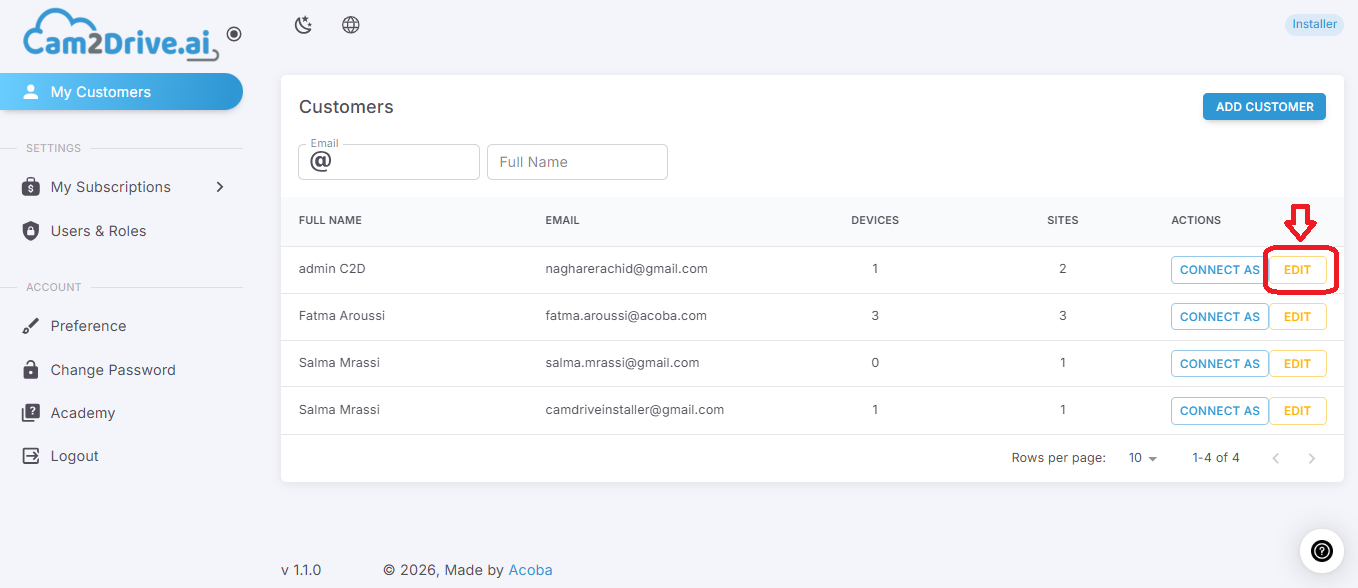Image resolution: width=1358 pixels, height=588 pixels.
Task: Expand My Subscriptions chevron arrow
Action: 220,187
